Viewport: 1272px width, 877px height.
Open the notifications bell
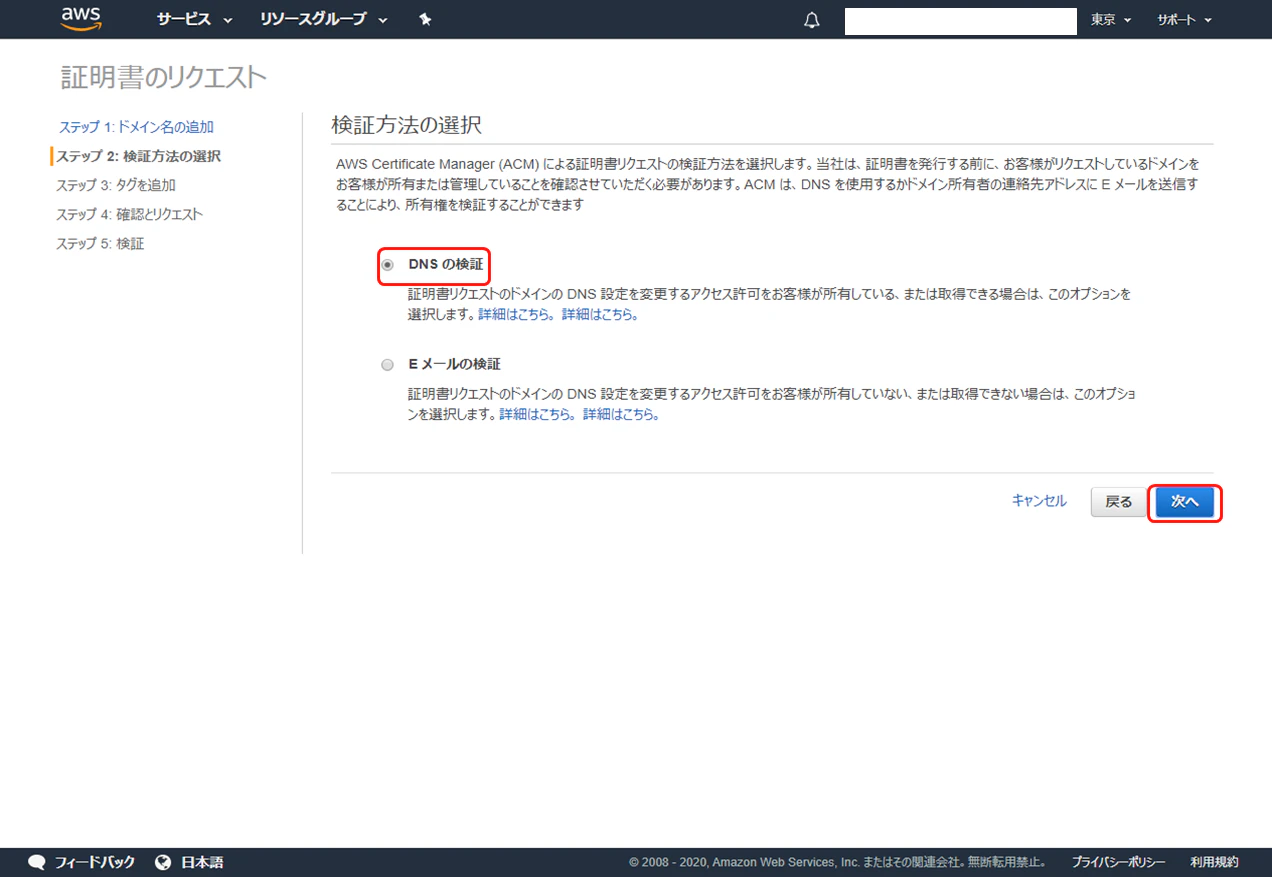(x=812, y=20)
